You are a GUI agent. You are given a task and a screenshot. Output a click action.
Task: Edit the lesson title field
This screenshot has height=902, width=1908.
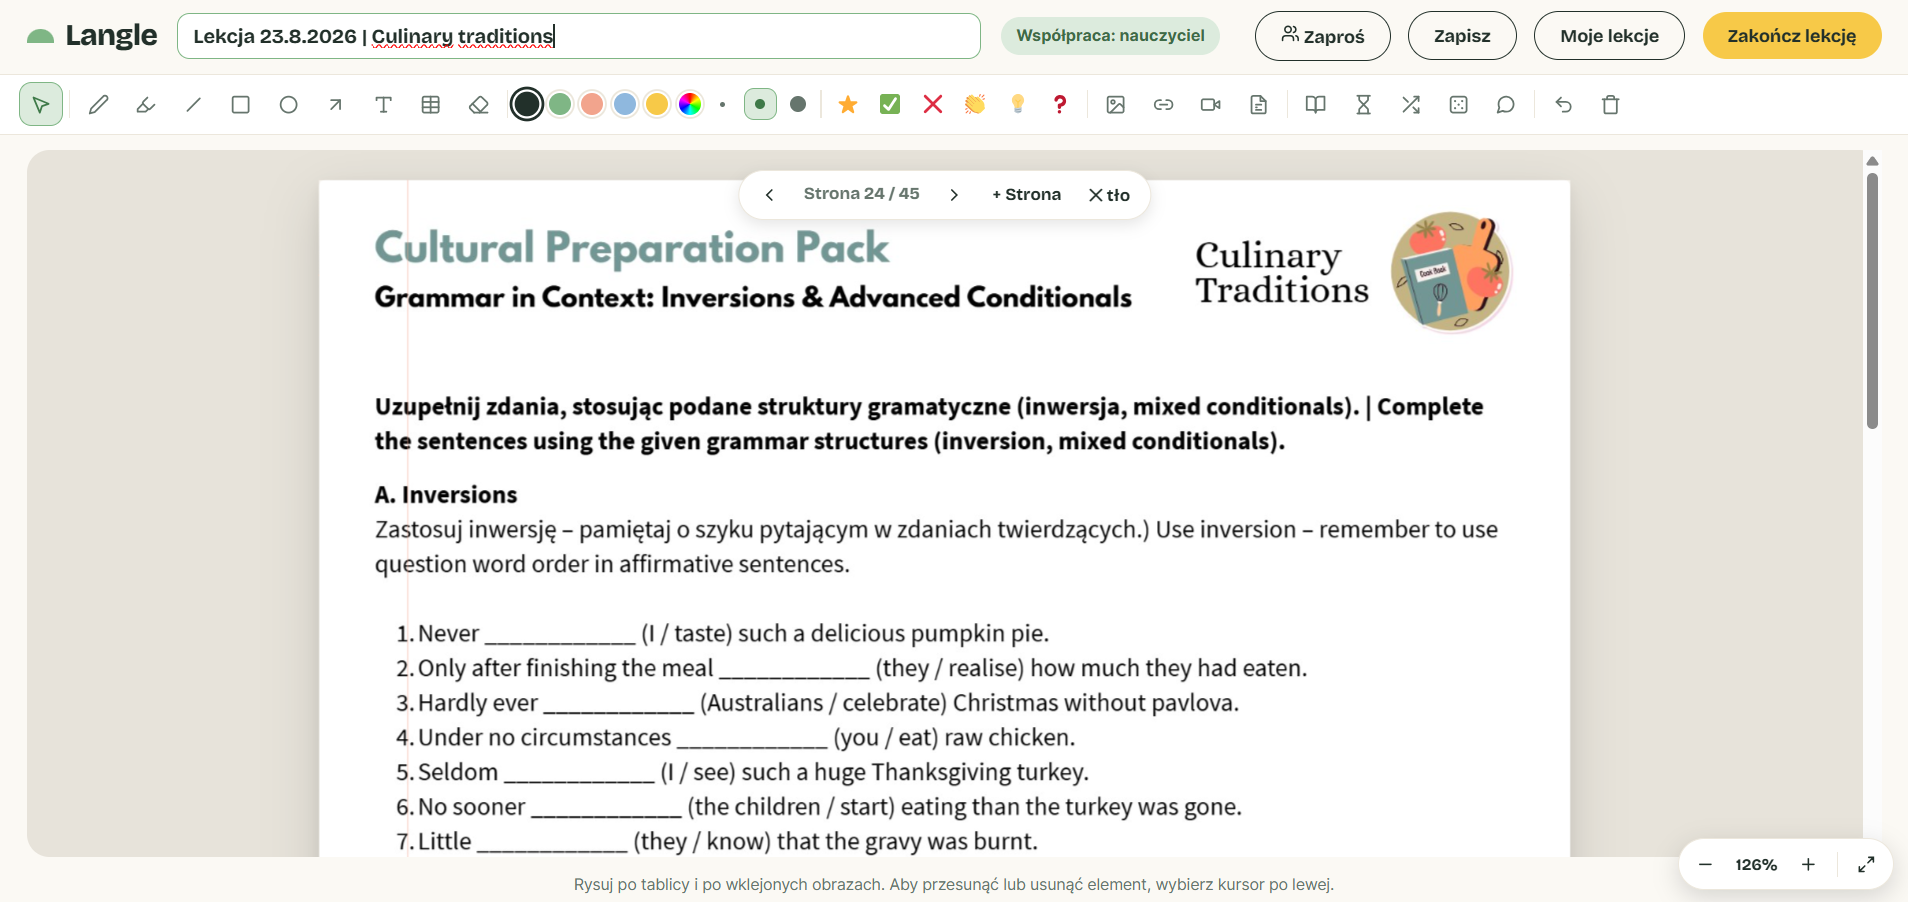pyautogui.click(x=579, y=36)
